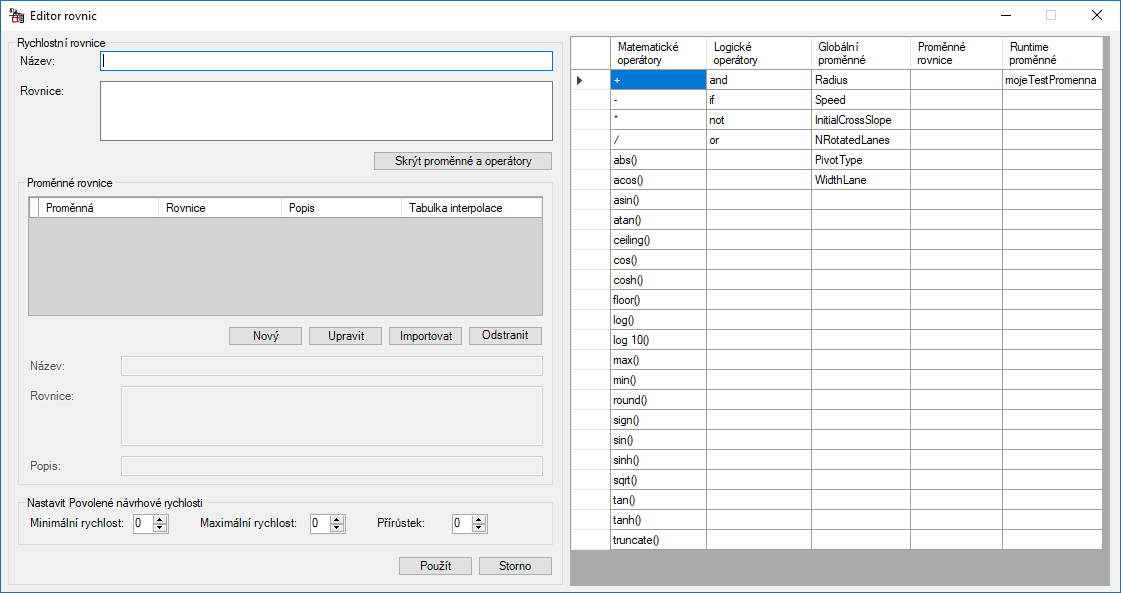This screenshot has width=1121, height=593.
Task: Click Skrýt proměnné a operátory button
Action: pyautogui.click(x=463, y=161)
